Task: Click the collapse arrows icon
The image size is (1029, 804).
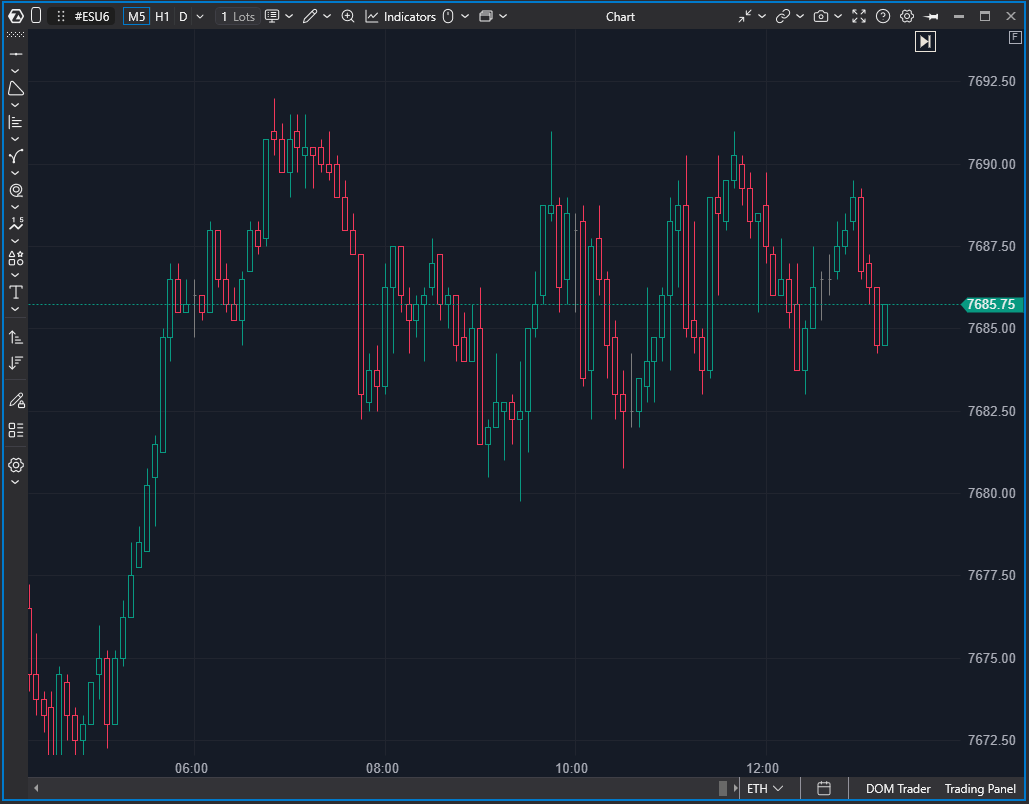Action: tap(745, 16)
